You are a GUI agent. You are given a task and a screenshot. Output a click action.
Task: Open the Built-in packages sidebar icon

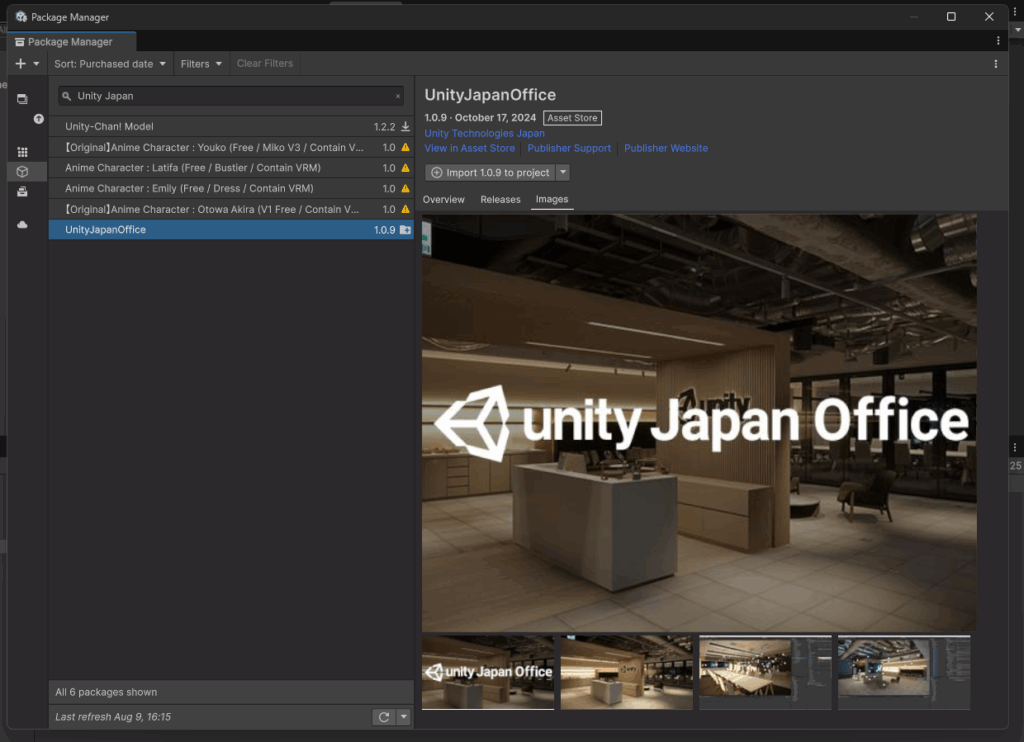[22, 191]
